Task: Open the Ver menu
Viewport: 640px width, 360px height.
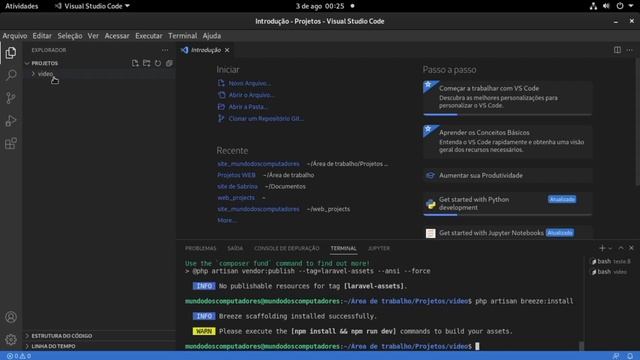Action: click(x=93, y=36)
